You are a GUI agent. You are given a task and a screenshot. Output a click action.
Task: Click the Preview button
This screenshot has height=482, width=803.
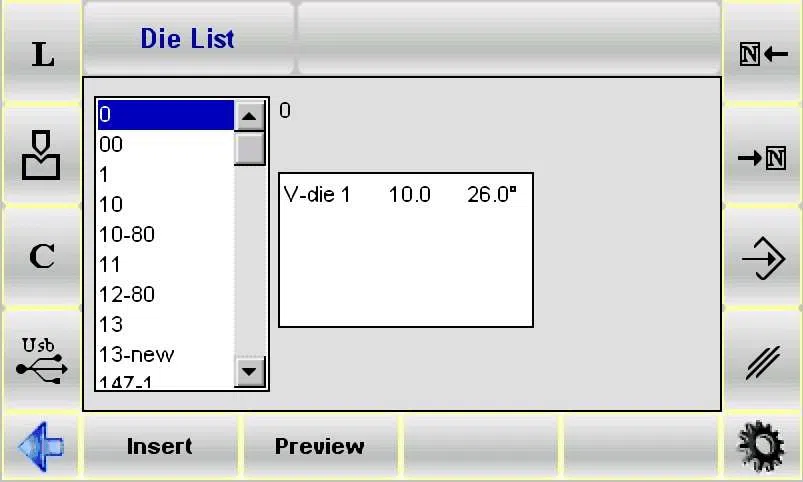point(320,446)
